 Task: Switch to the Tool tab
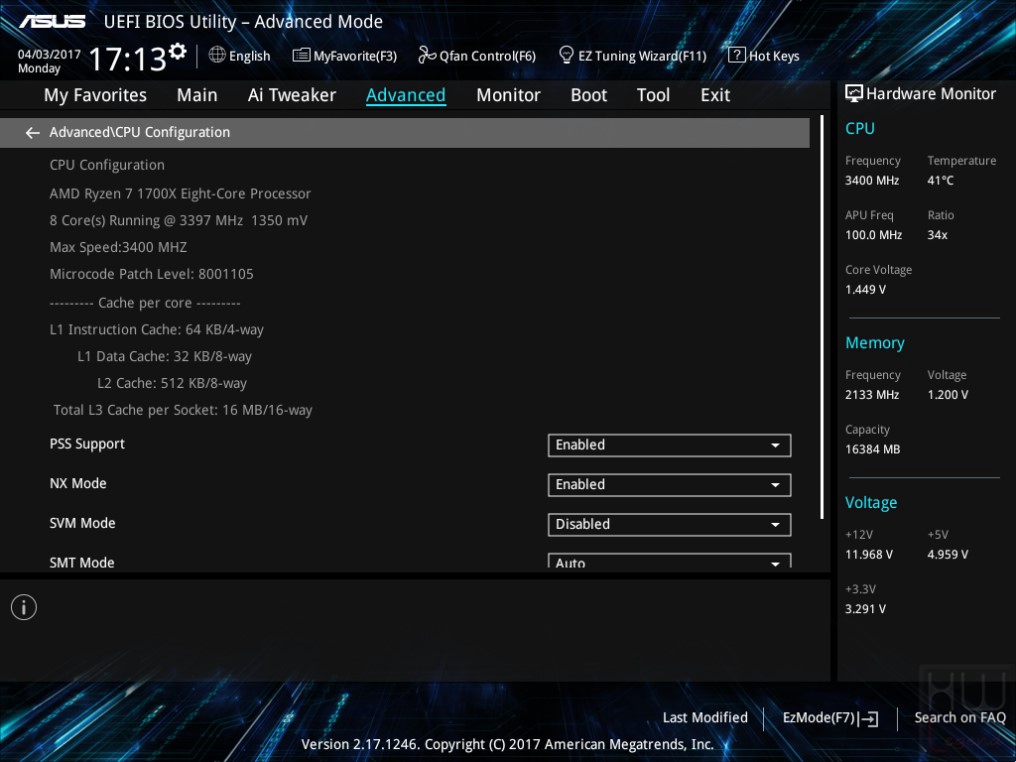(x=653, y=95)
